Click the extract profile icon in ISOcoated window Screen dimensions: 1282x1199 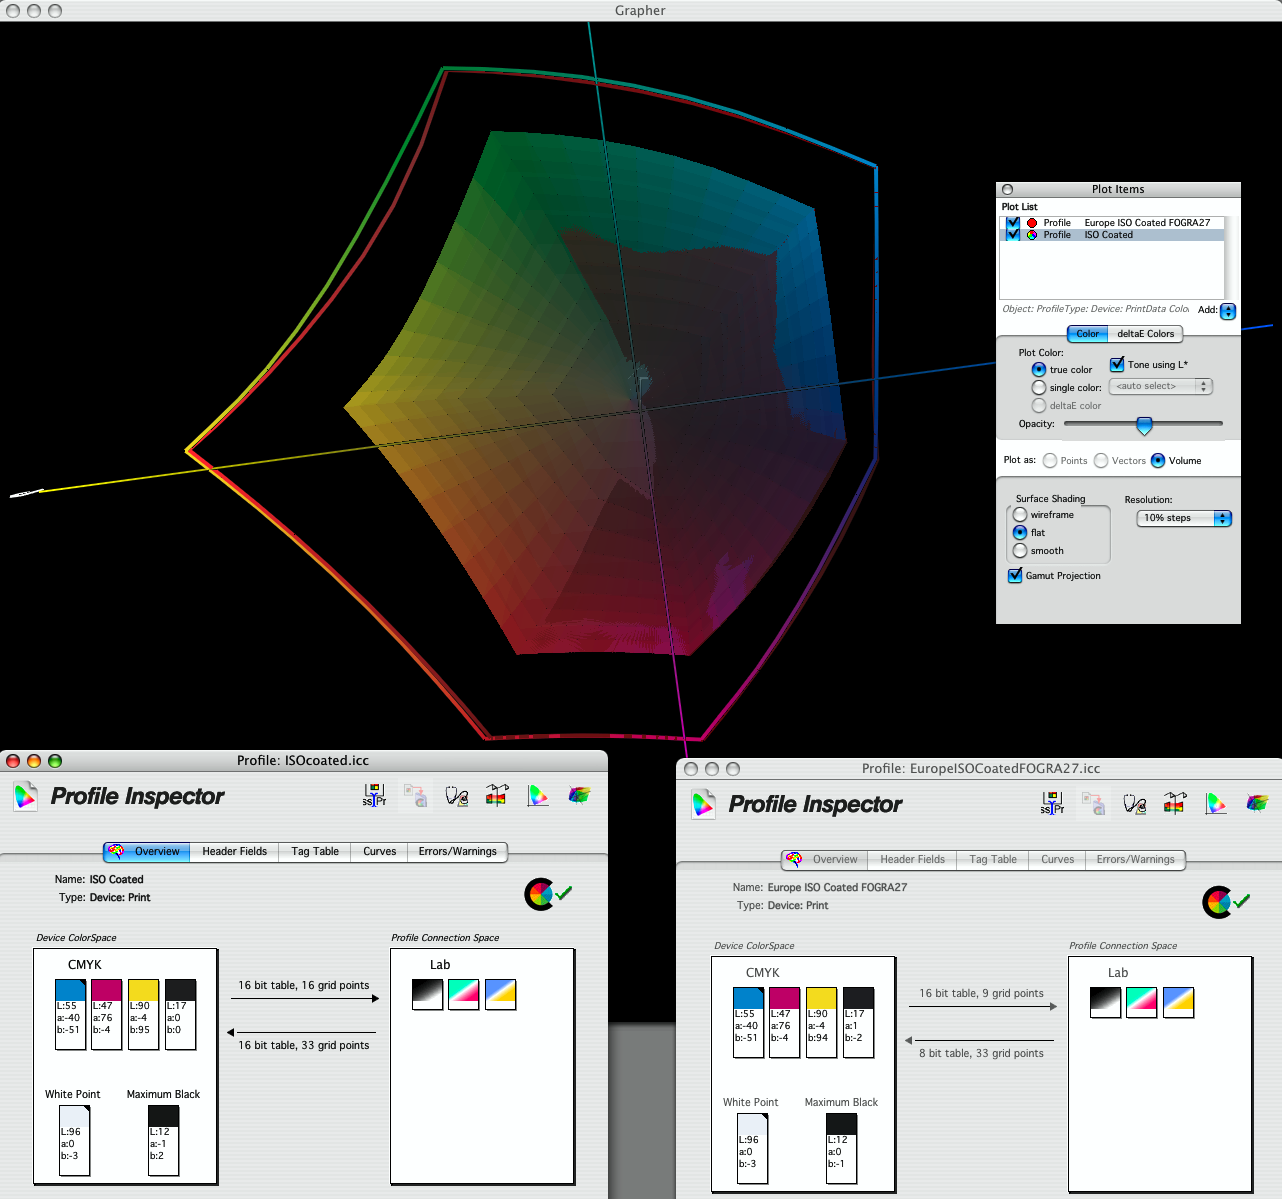tap(416, 796)
